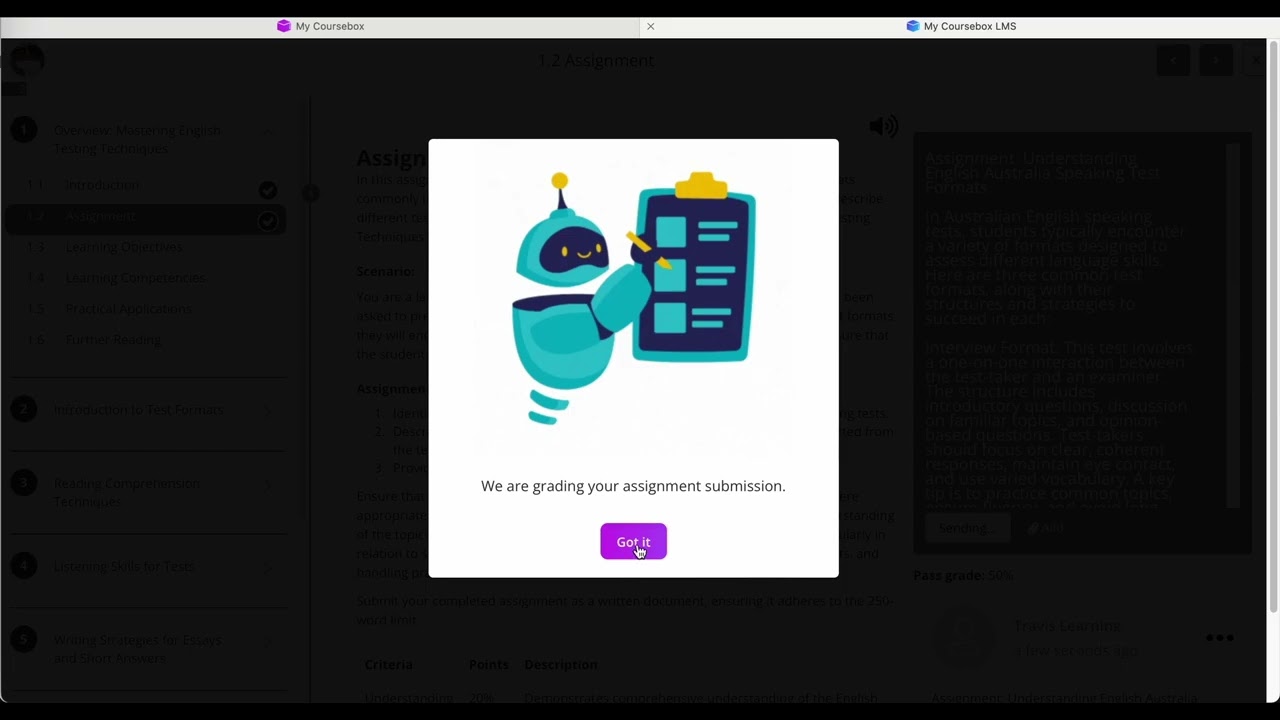The width and height of the screenshot is (1280, 720).
Task: Click the blue My Coursebox LMS favicon
Action: [x=912, y=26]
